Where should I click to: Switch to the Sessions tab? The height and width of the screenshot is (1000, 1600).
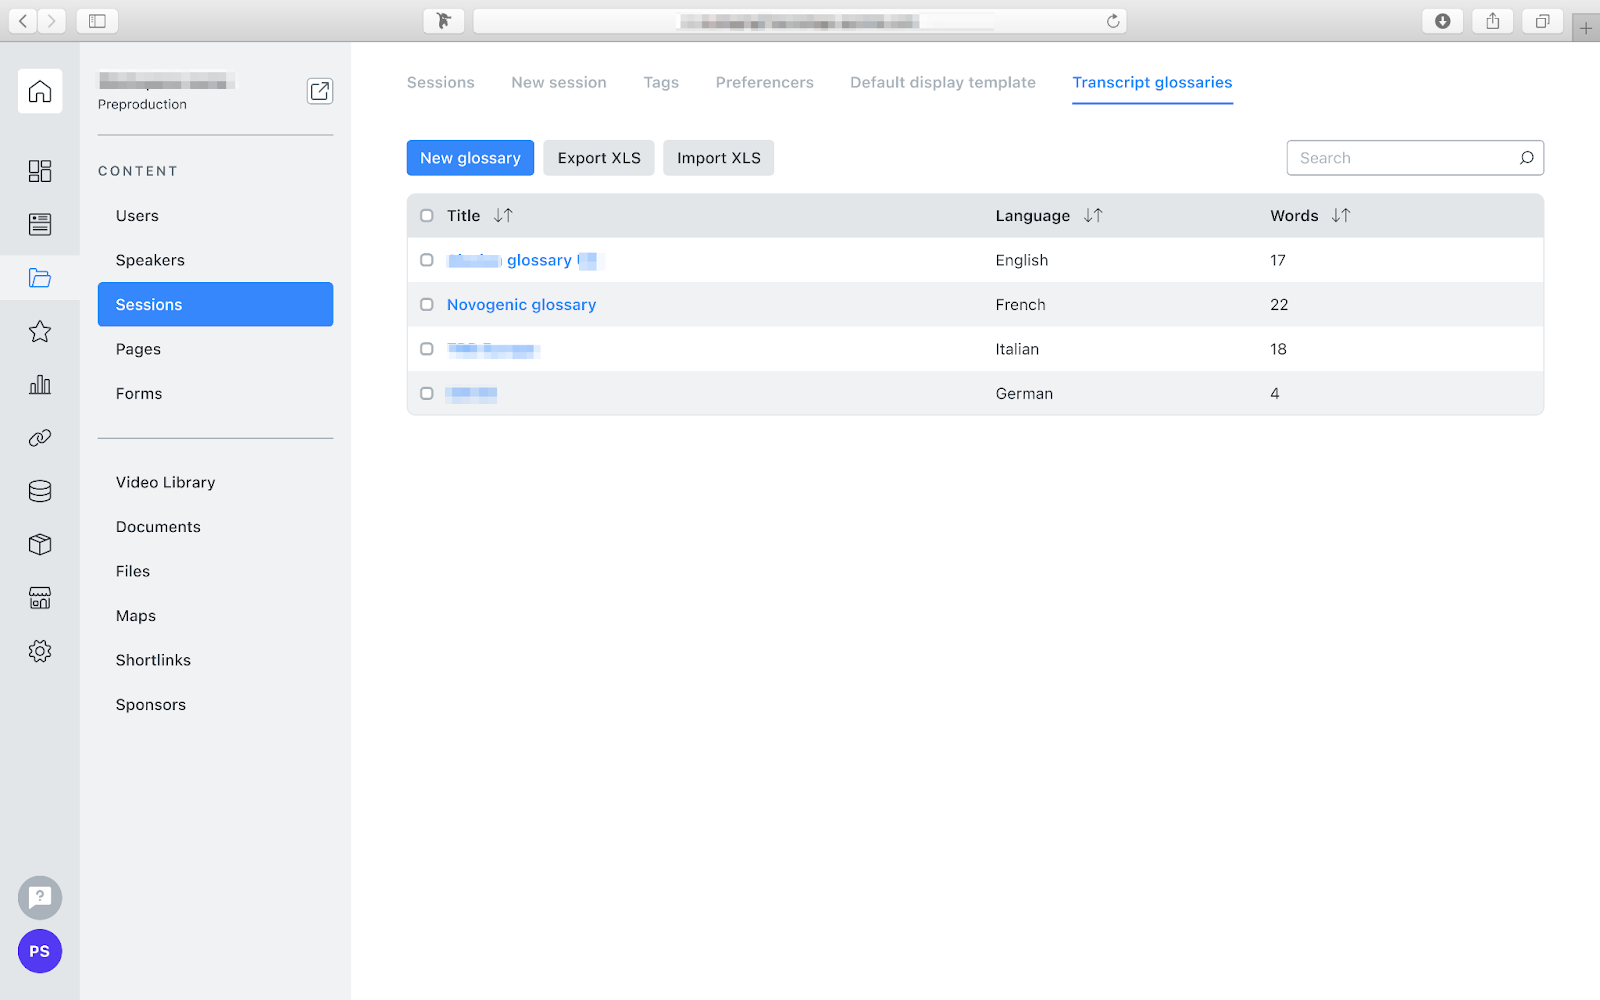tap(441, 82)
